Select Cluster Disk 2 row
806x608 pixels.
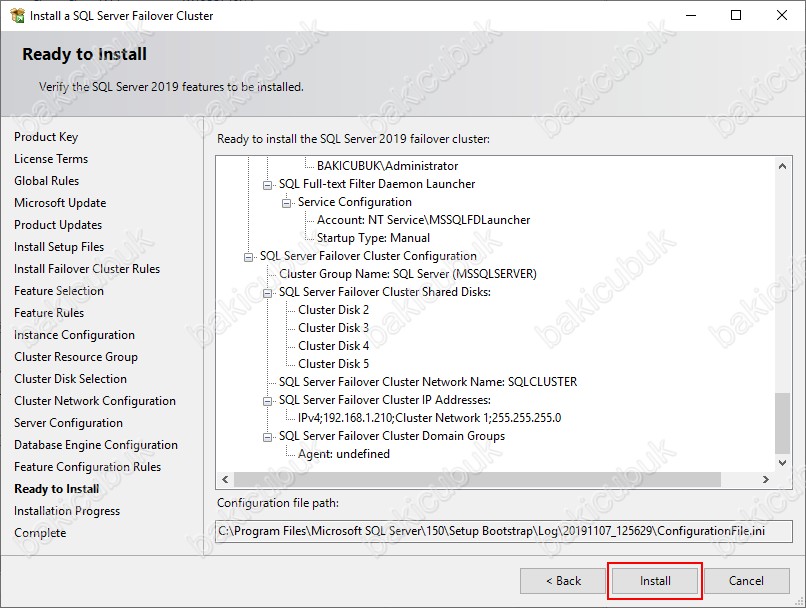click(333, 310)
